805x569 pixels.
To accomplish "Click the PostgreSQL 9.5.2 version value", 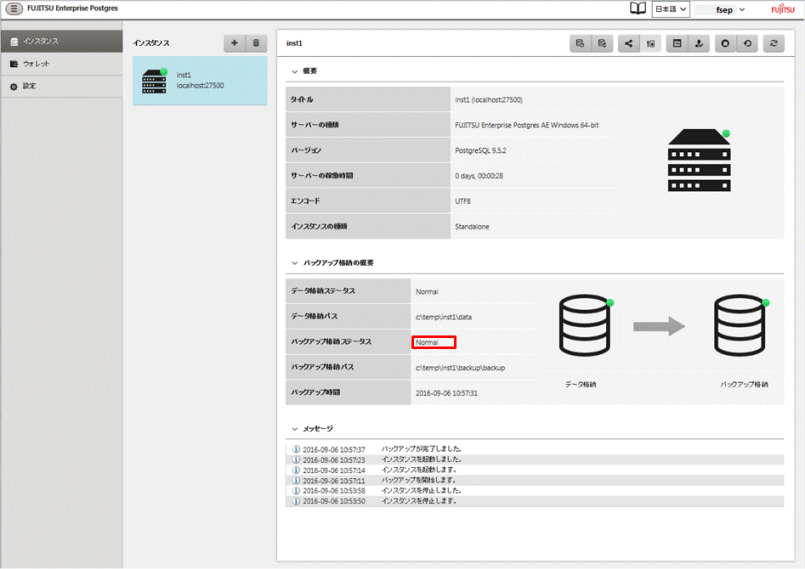I will click(x=481, y=150).
